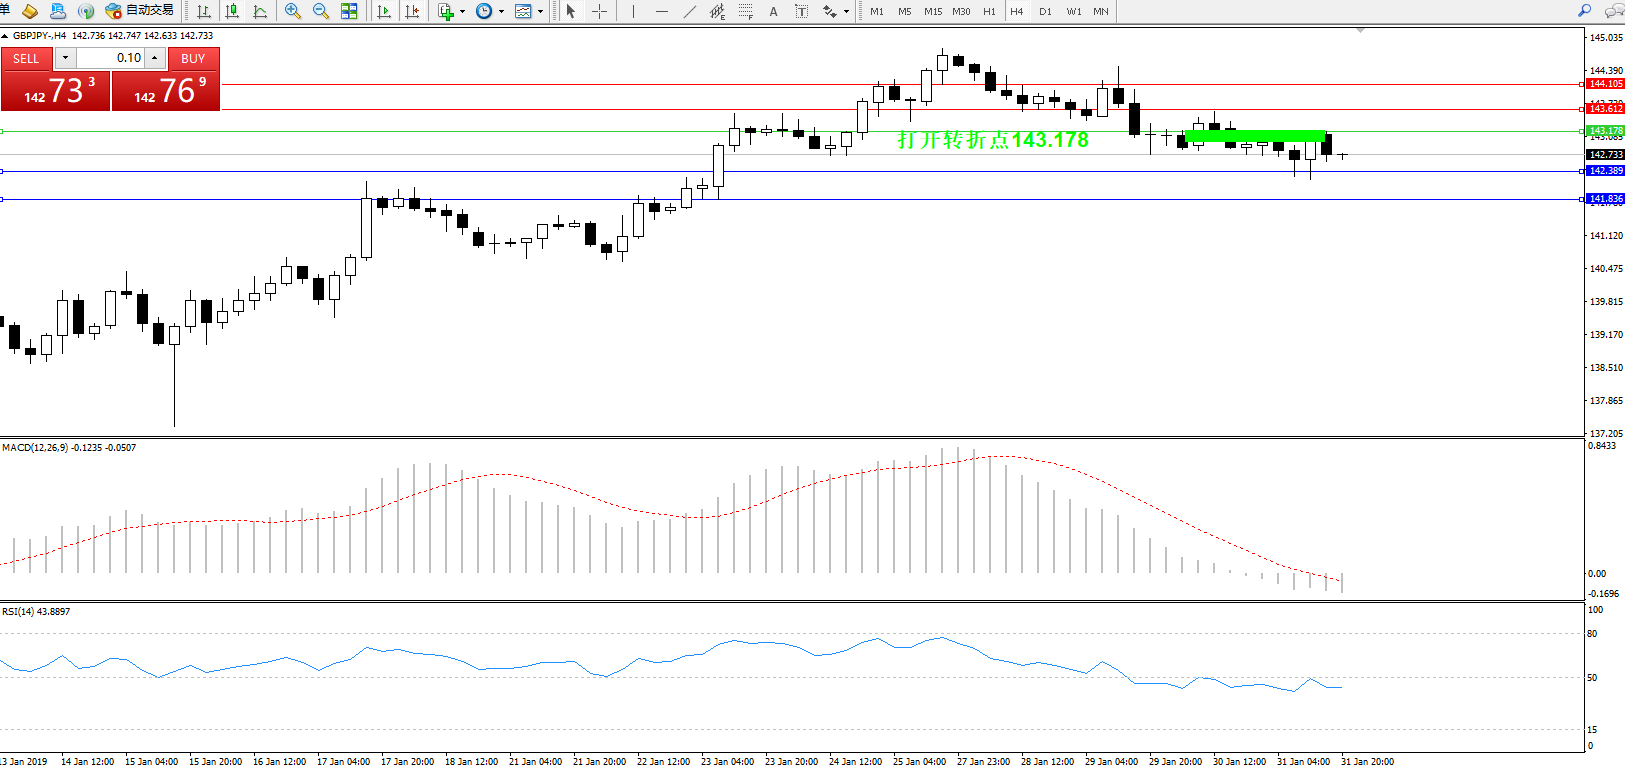Click the Tile windows icon
The image size is (1625, 767).
tap(349, 11)
